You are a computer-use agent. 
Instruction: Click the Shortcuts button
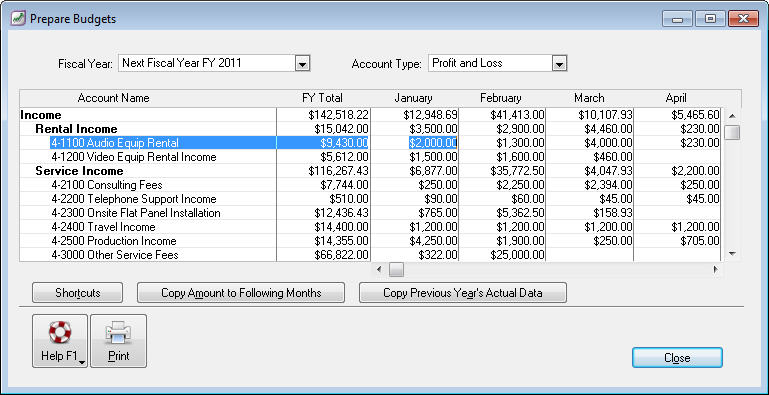pos(77,293)
